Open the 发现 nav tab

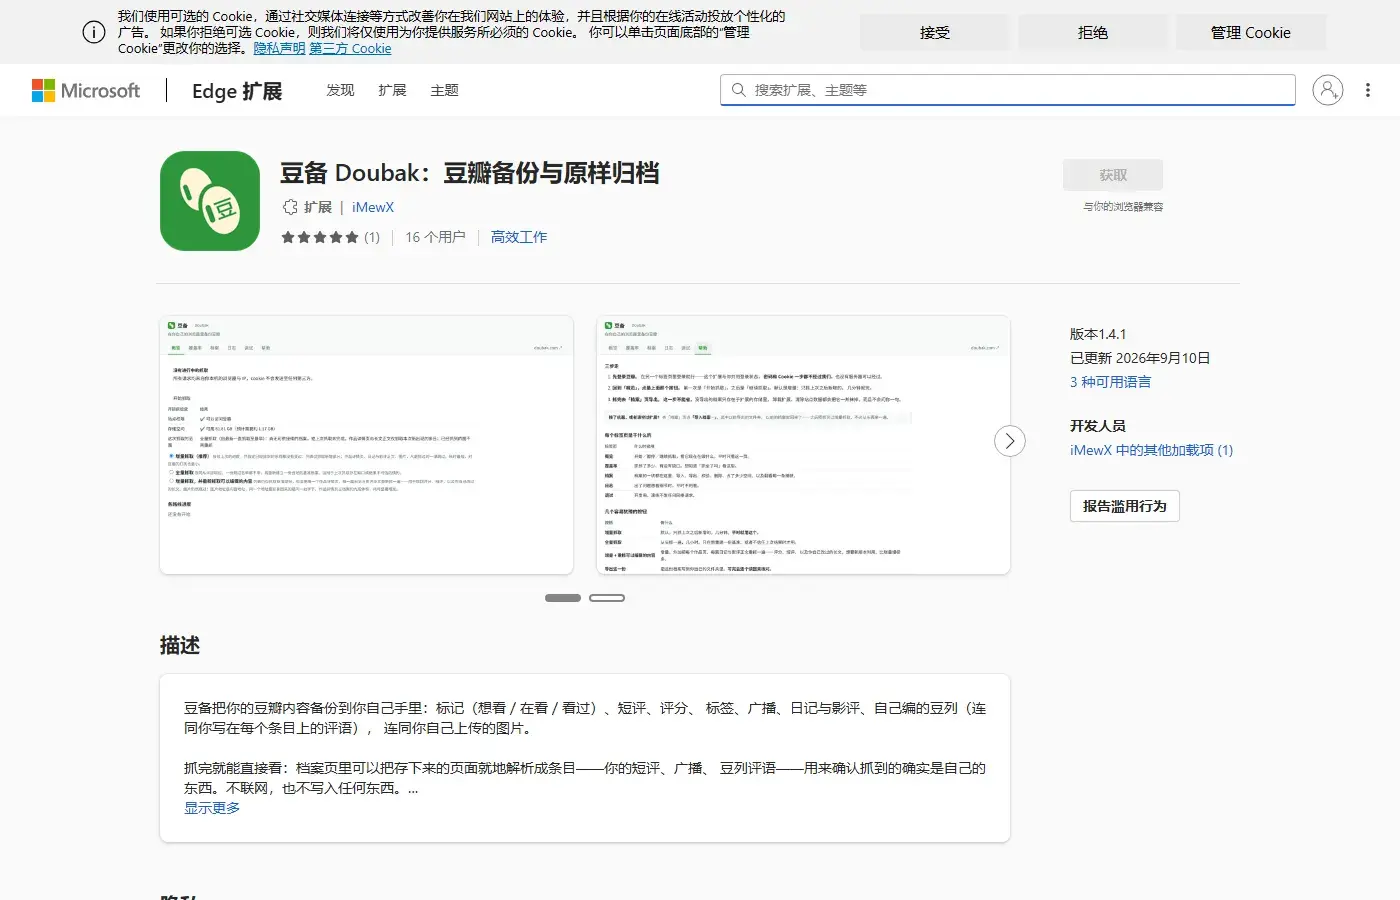[340, 90]
